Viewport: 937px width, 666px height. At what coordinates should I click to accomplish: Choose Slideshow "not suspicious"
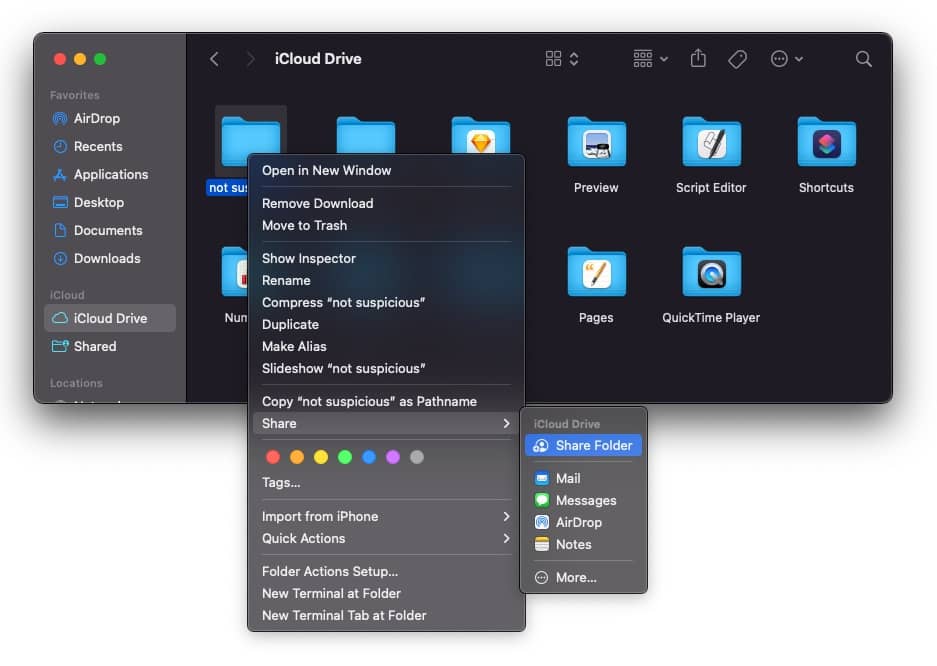coord(386,369)
